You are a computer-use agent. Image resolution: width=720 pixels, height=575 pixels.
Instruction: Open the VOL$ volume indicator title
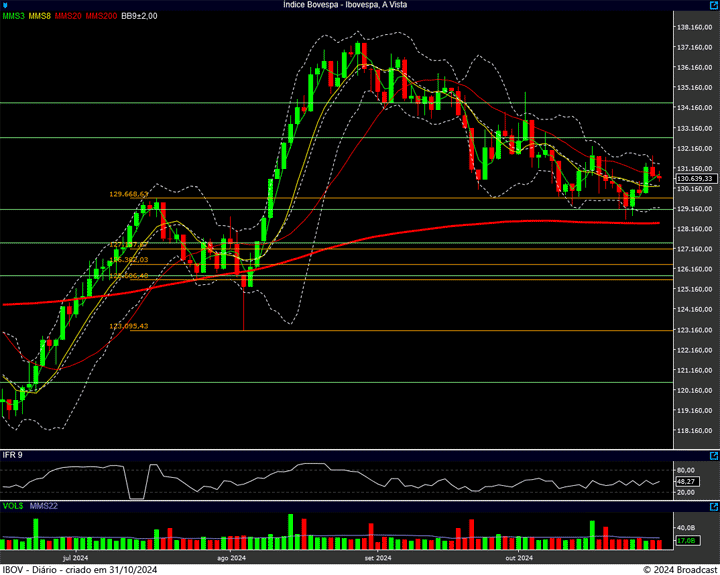pyautogui.click(x=13, y=506)
